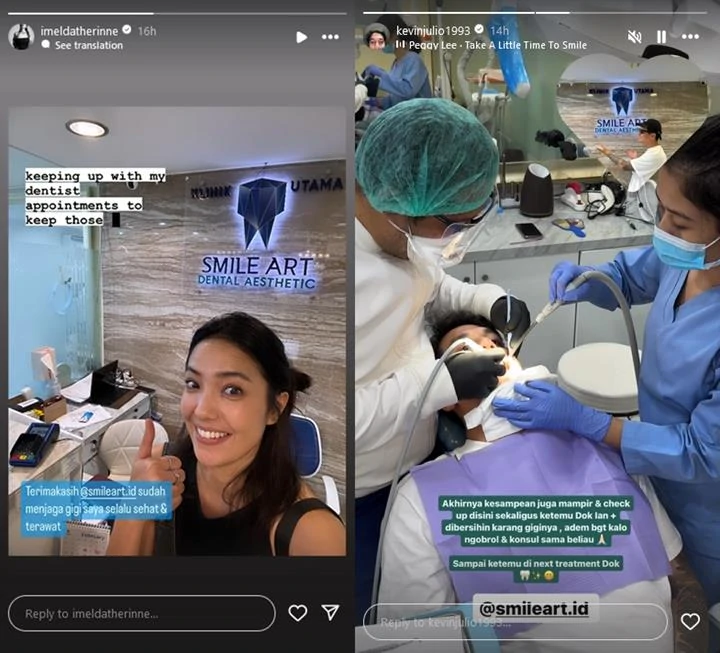Viewport: 720px width, 653px height.
Task: Type in Reply to imeldatherinne field
Action: coord(141,613)
